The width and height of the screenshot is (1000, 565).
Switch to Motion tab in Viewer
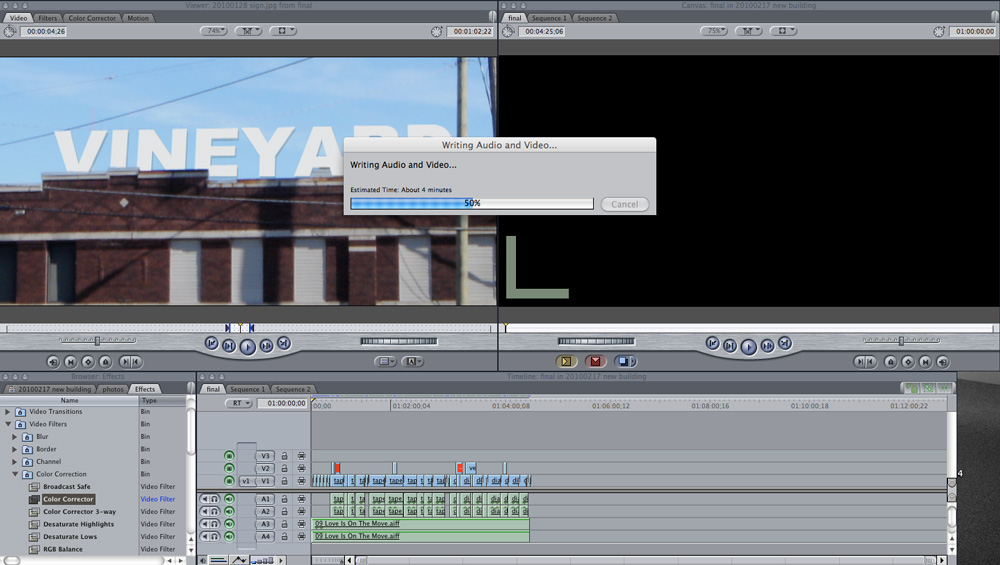(x=138, y=18)
